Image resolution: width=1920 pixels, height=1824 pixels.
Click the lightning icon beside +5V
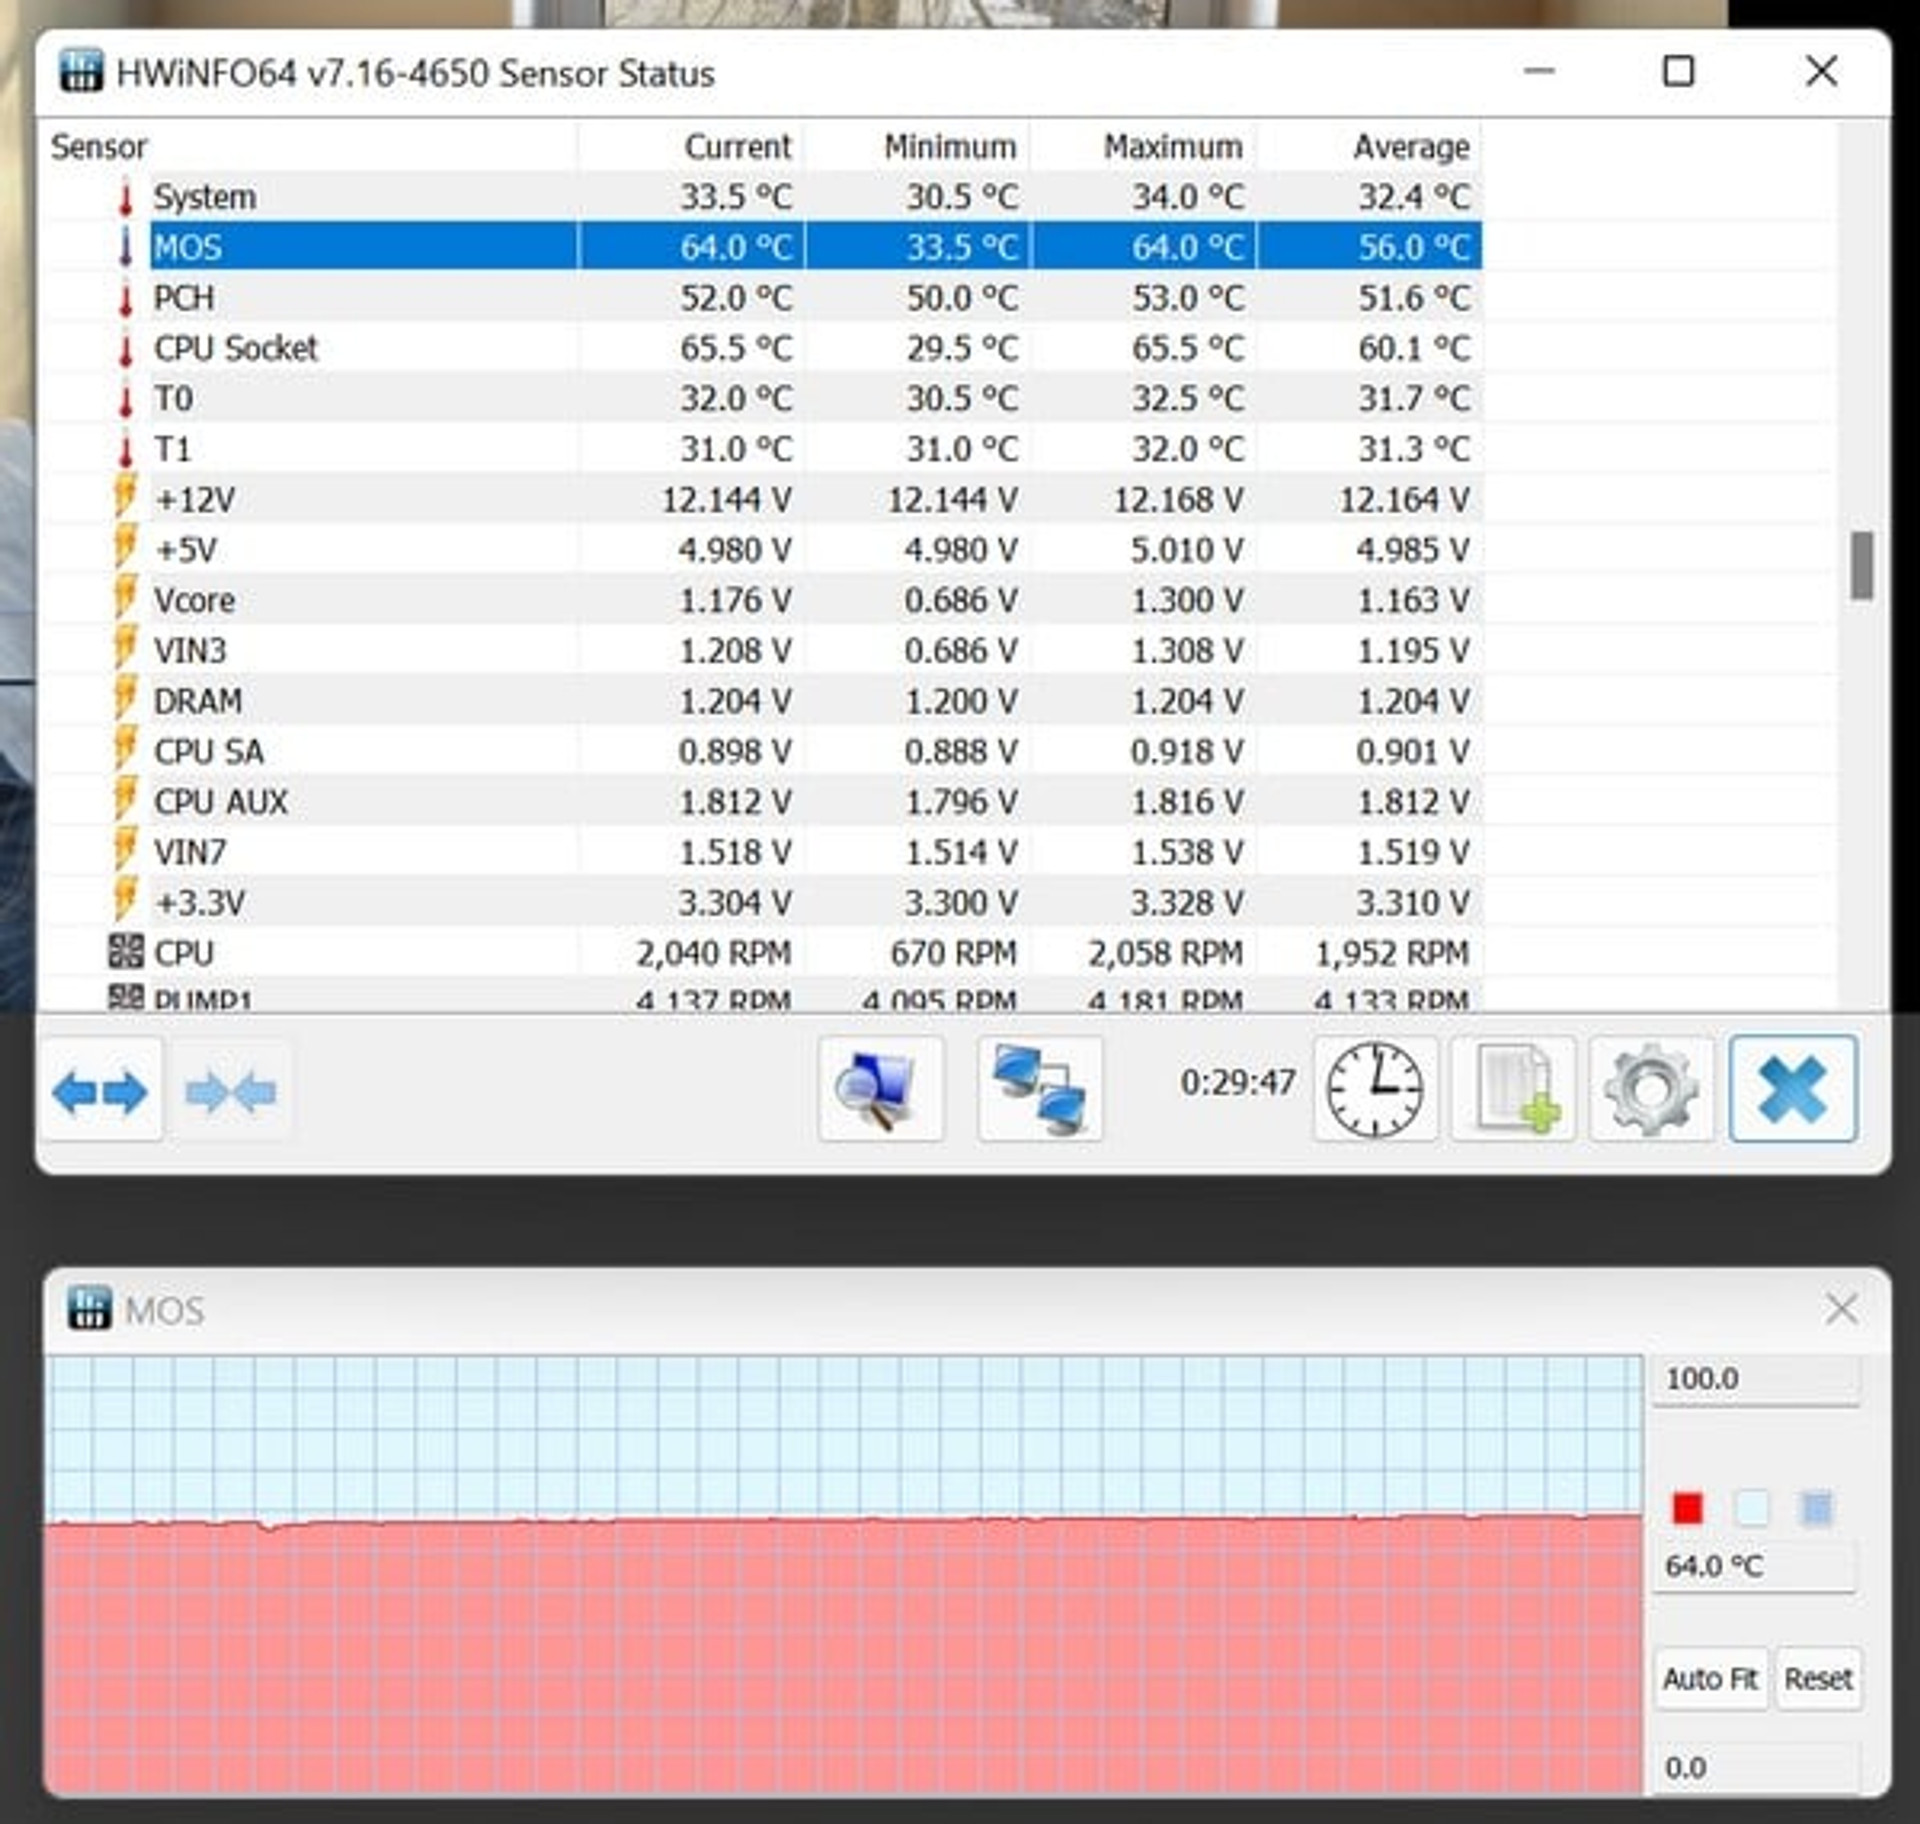pos(126,547)
